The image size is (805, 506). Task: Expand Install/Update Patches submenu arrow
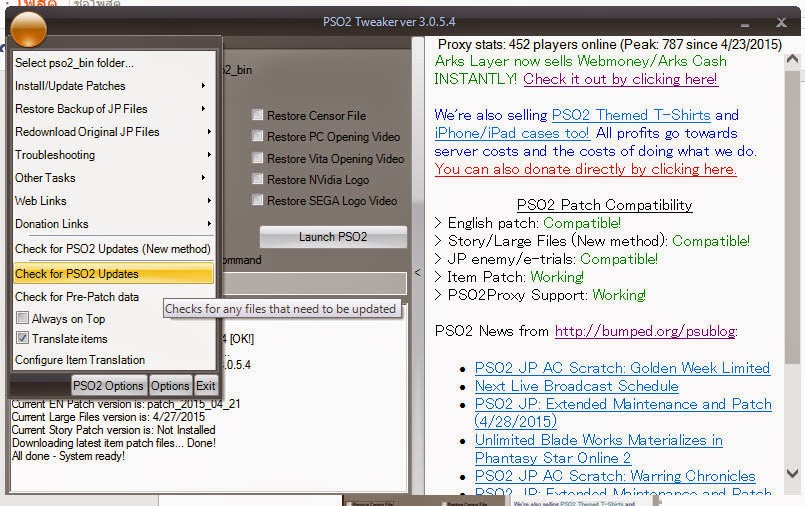204,86
